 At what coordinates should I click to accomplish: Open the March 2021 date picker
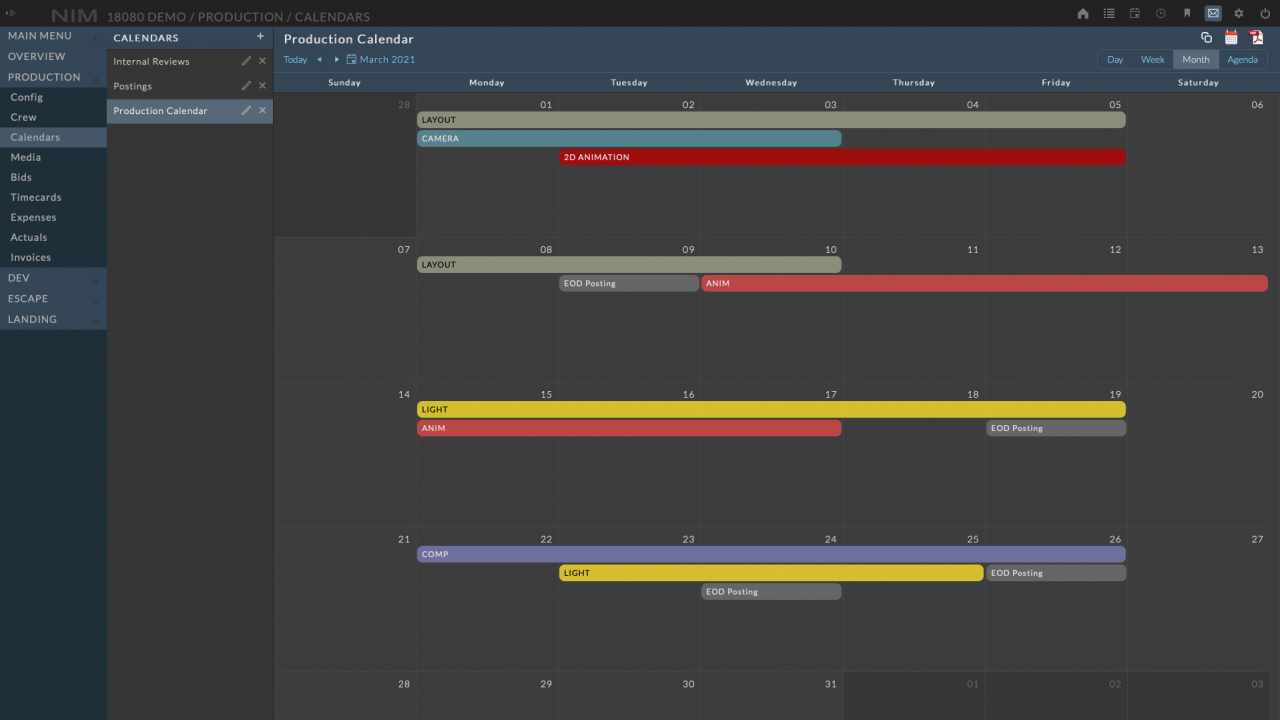coord(381,60)
